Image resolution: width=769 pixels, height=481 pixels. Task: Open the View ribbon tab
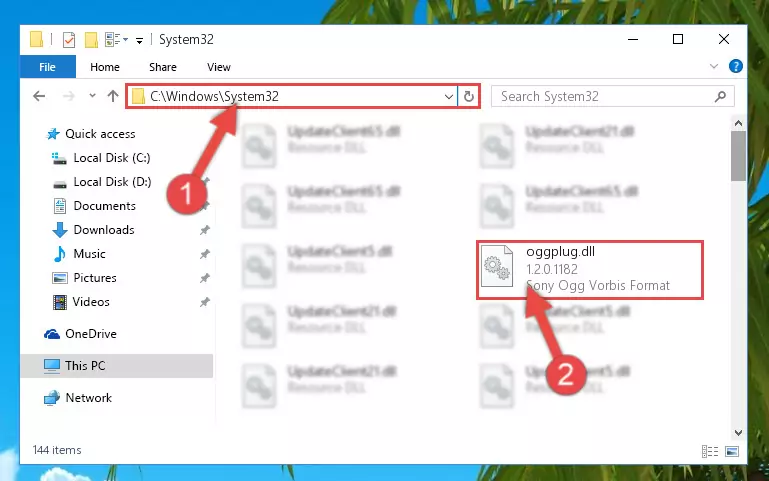click(x=219, y=67)
